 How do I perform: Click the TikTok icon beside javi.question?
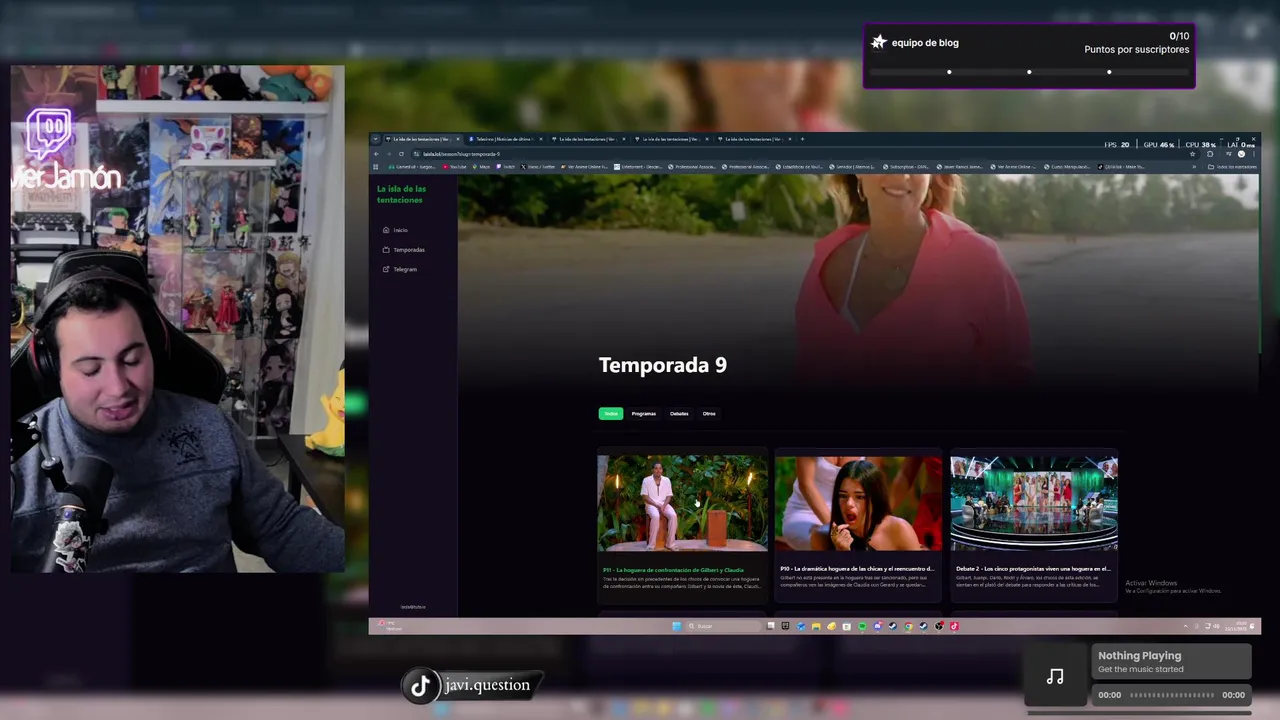tap(420, 685)
